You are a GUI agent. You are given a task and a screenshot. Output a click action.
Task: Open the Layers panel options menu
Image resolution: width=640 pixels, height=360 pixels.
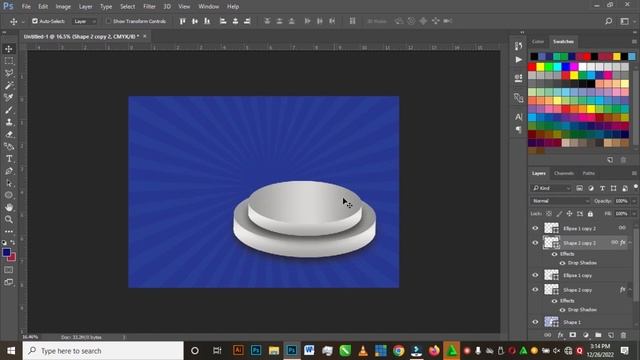click(634, 173)
